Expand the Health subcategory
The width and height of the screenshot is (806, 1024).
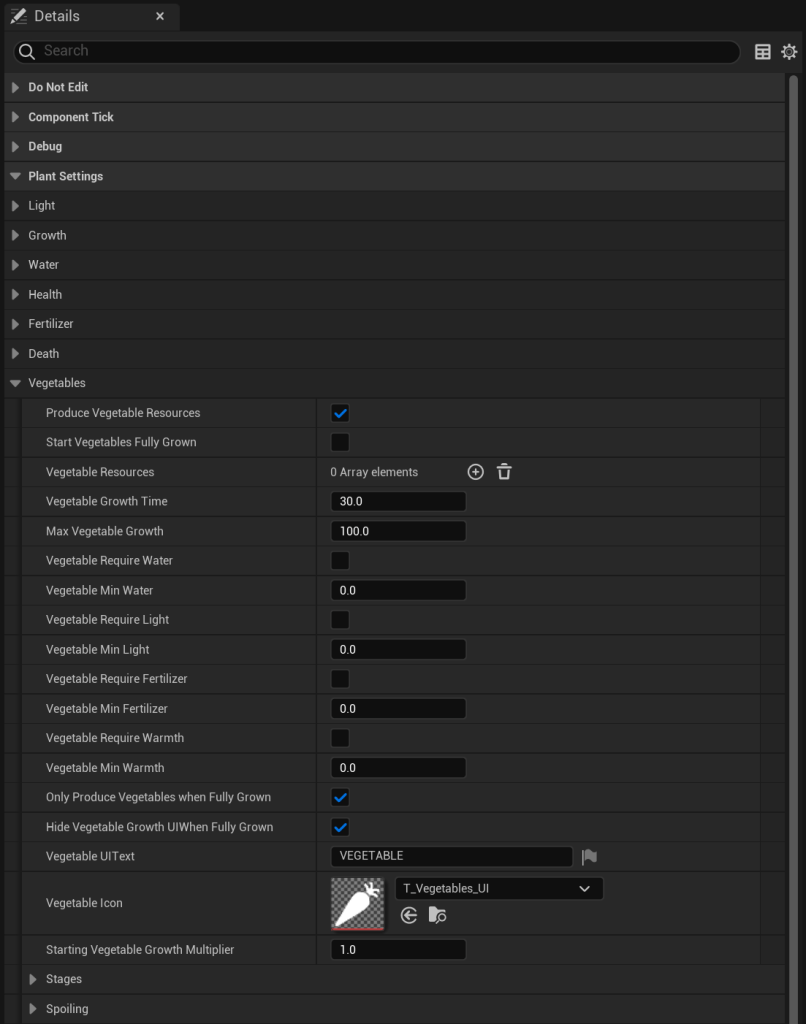tap(15, 295)
